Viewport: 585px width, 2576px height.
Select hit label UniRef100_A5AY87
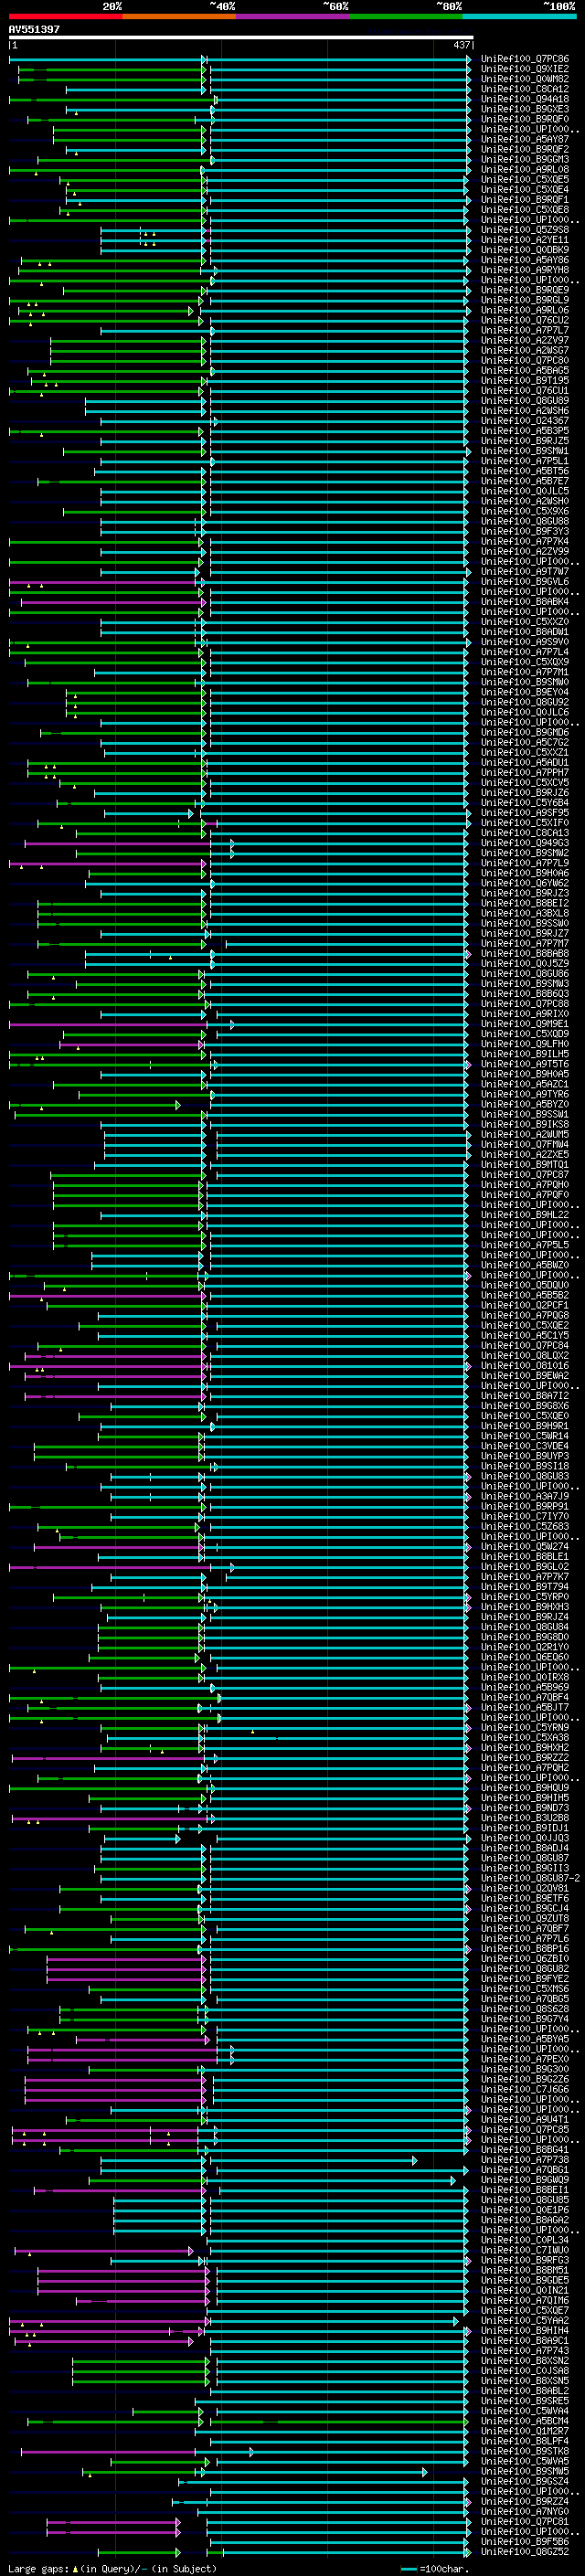tap(525, 140)
